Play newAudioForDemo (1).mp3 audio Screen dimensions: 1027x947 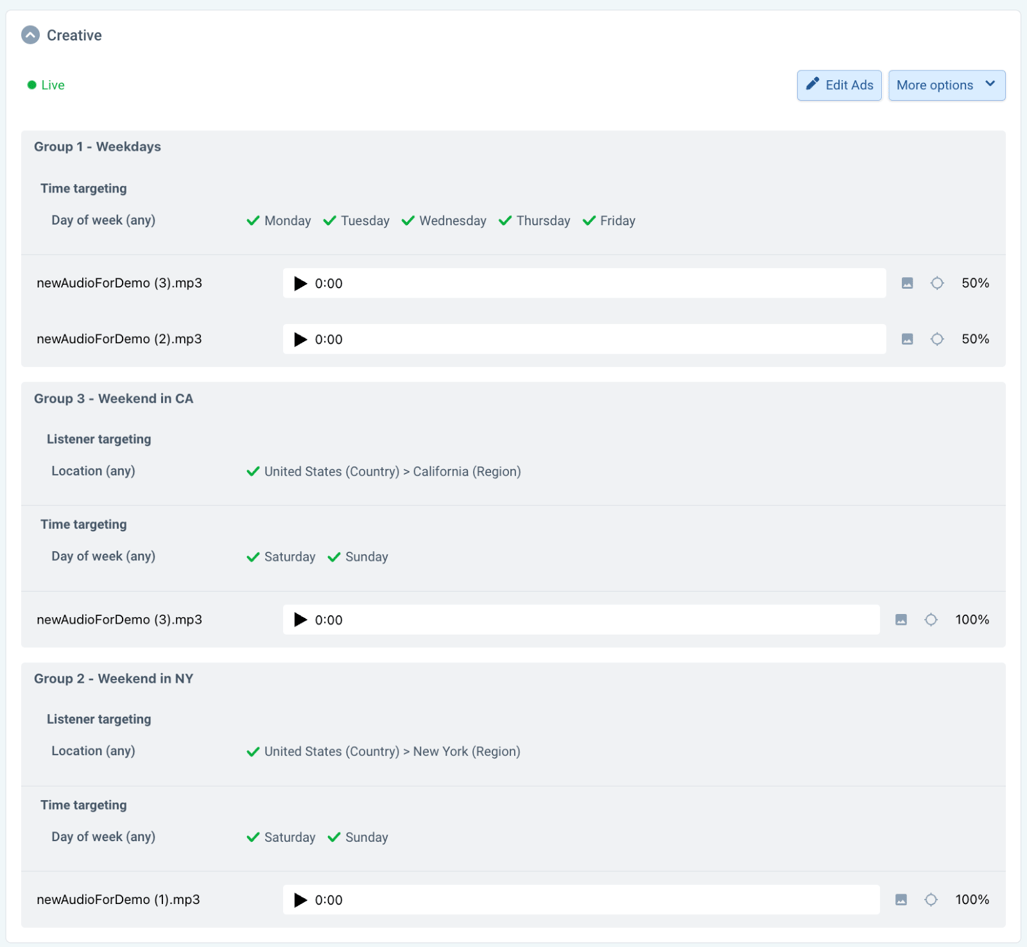tap(300, 900)
